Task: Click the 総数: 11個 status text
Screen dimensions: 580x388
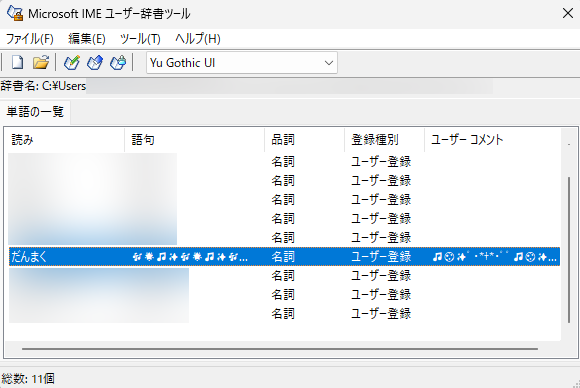Action: point(28,378)
